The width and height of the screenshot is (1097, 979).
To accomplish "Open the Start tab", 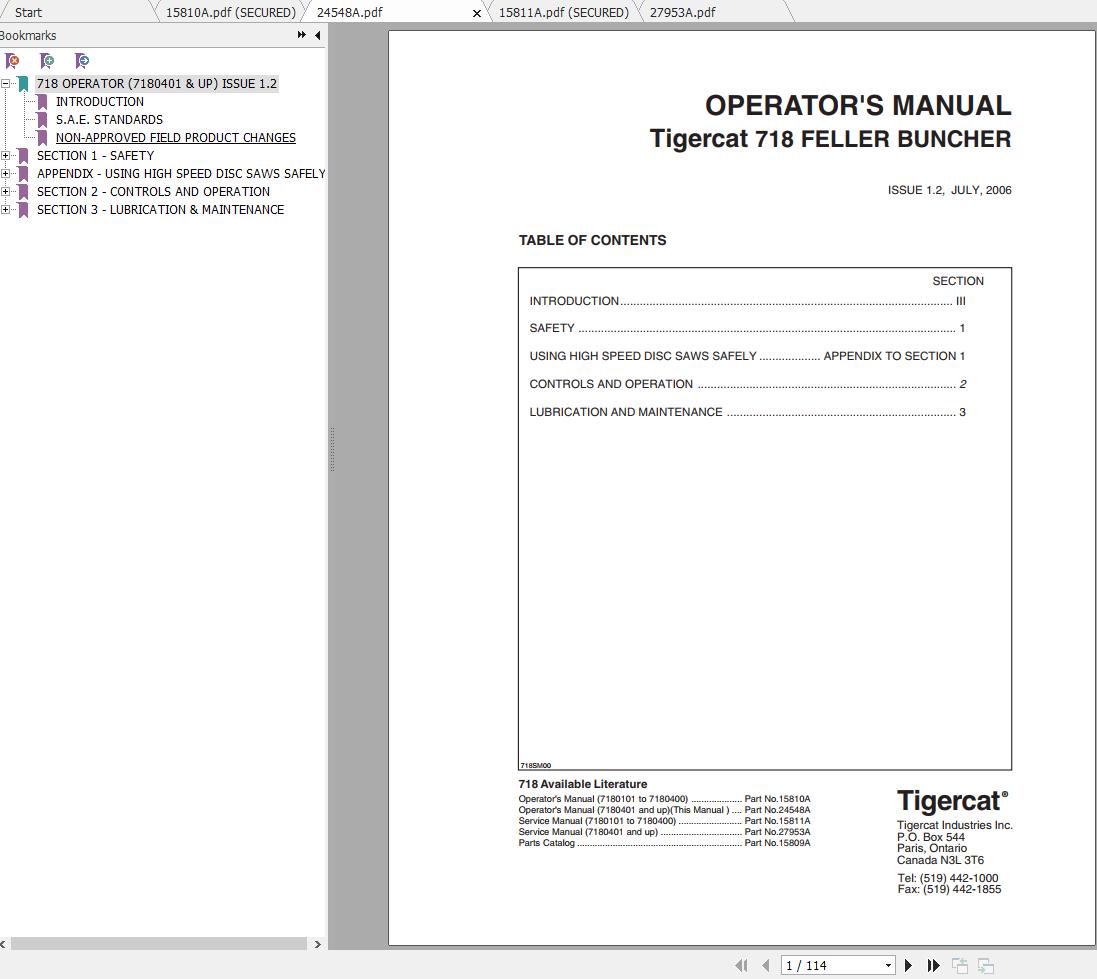I will click(27, 12).
